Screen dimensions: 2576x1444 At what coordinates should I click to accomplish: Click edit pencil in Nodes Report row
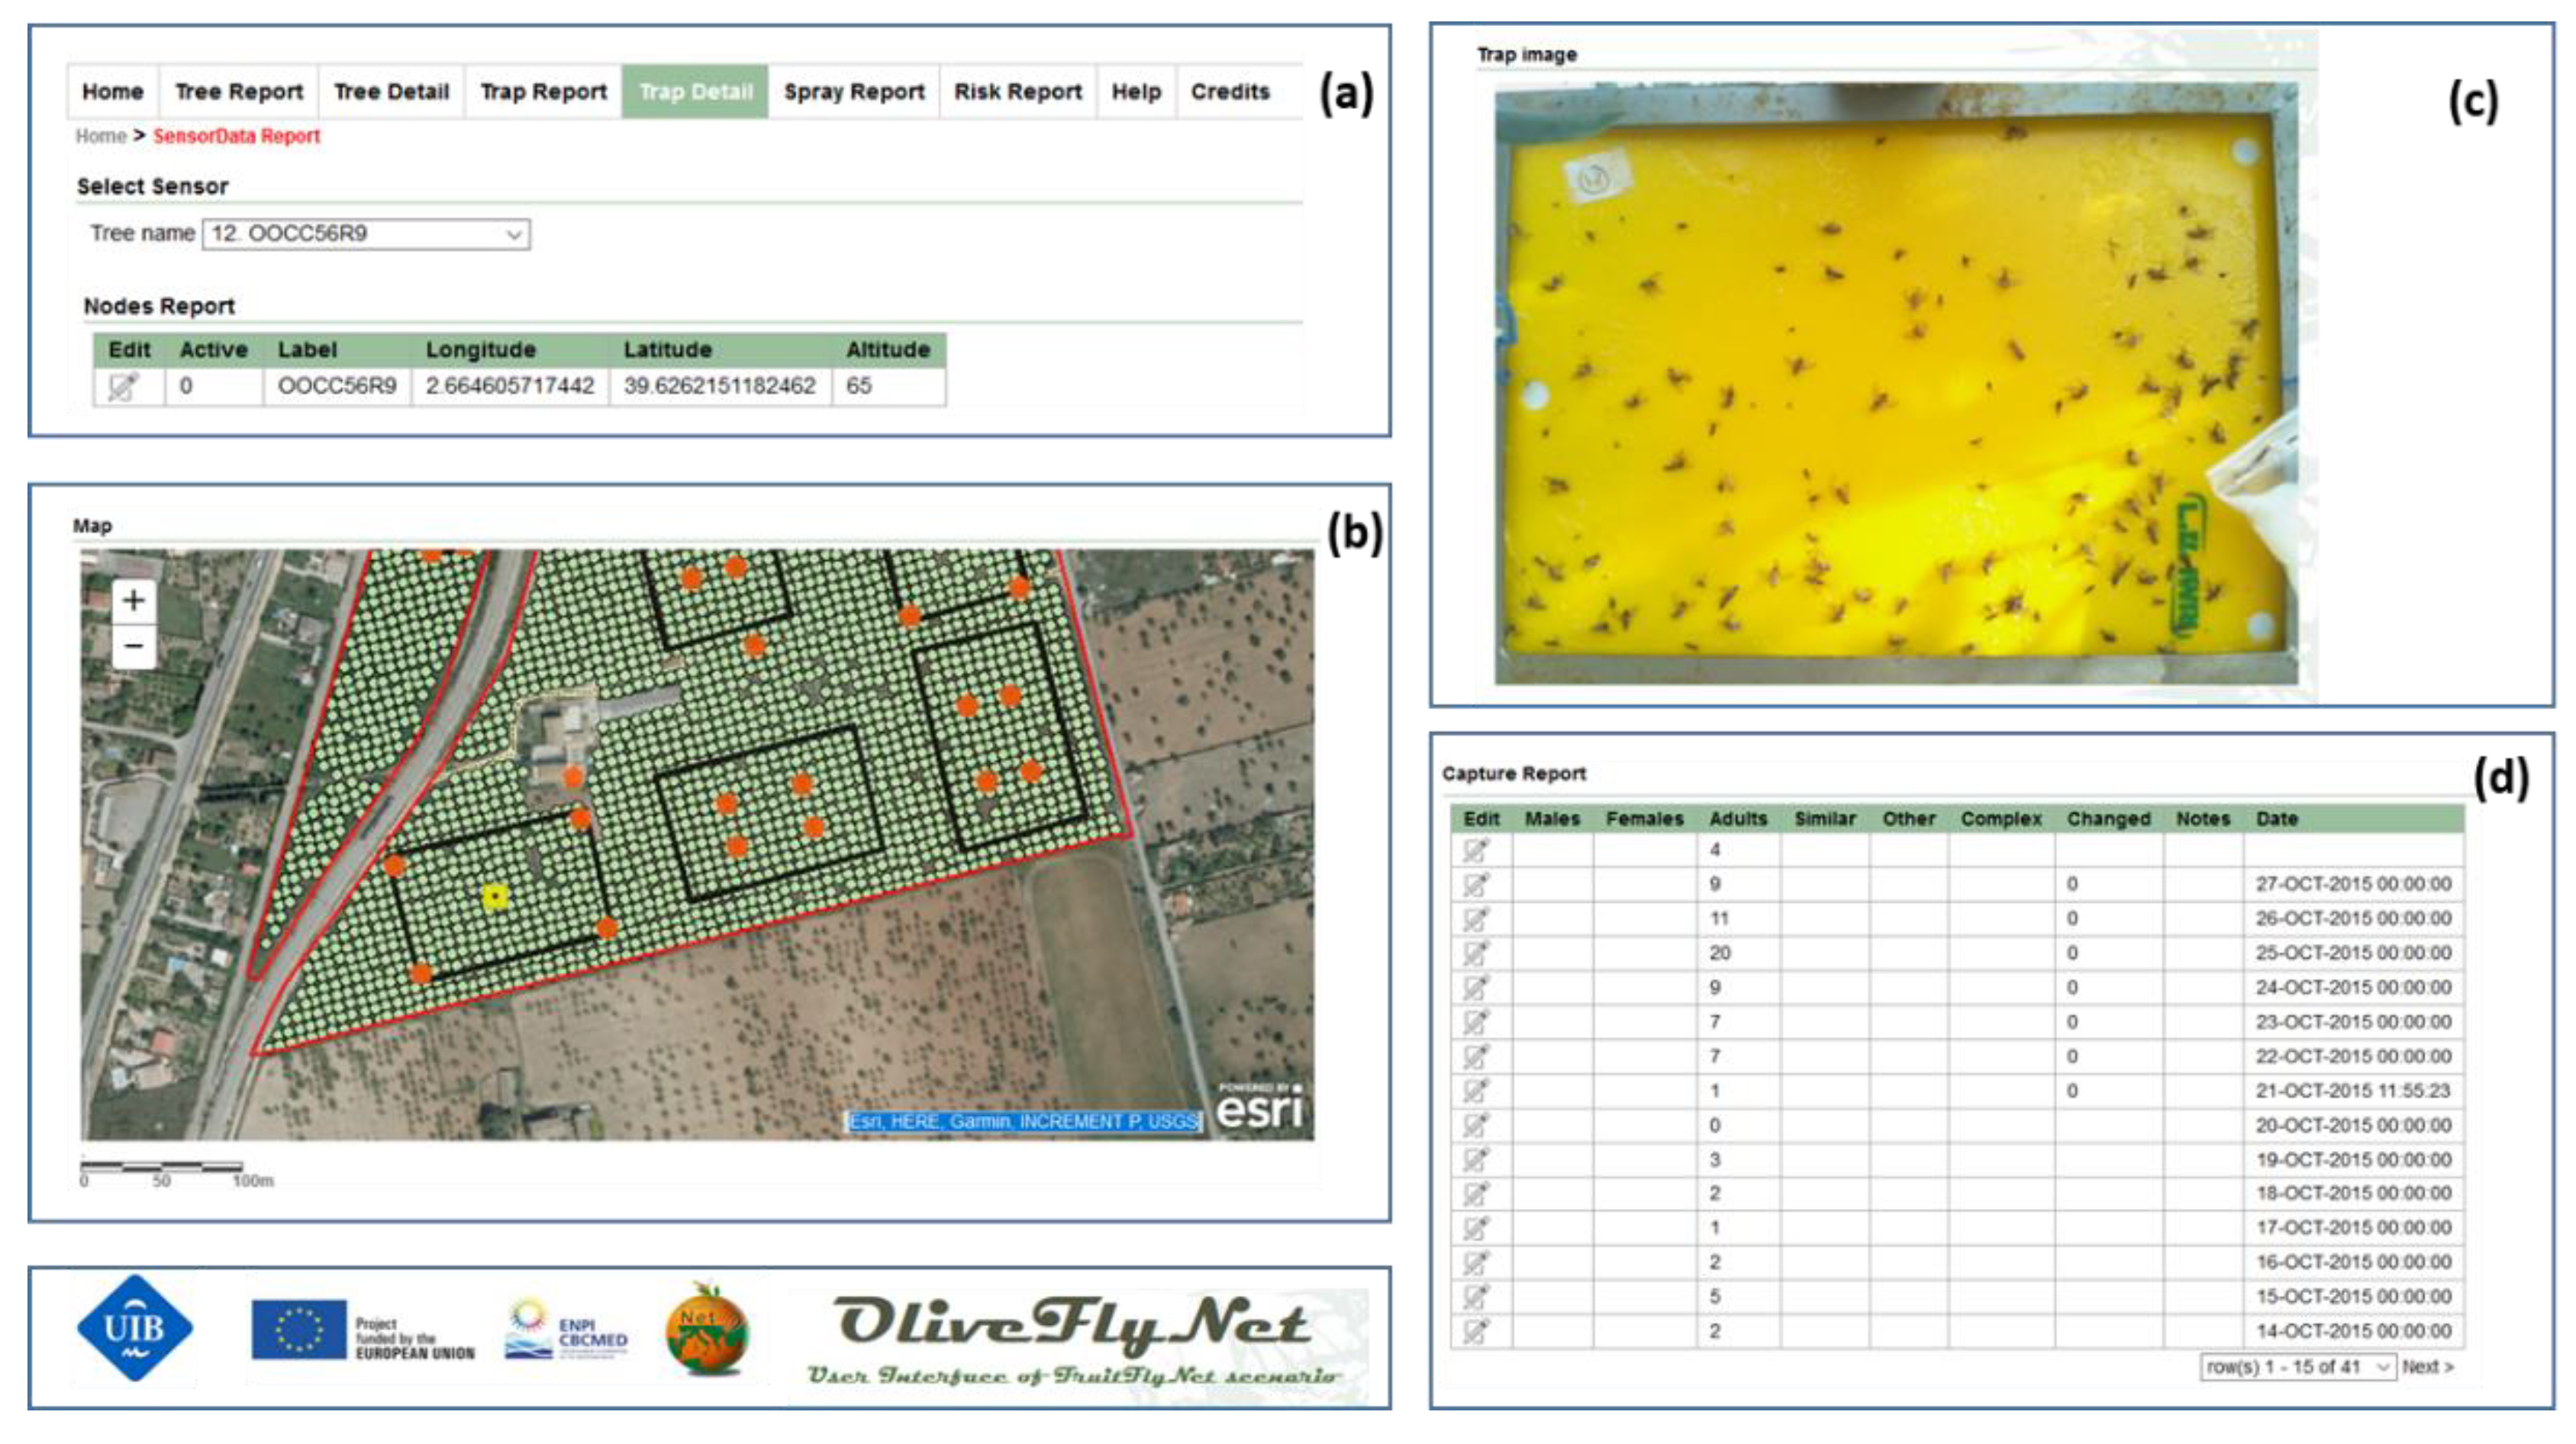(x=123, y=386)
